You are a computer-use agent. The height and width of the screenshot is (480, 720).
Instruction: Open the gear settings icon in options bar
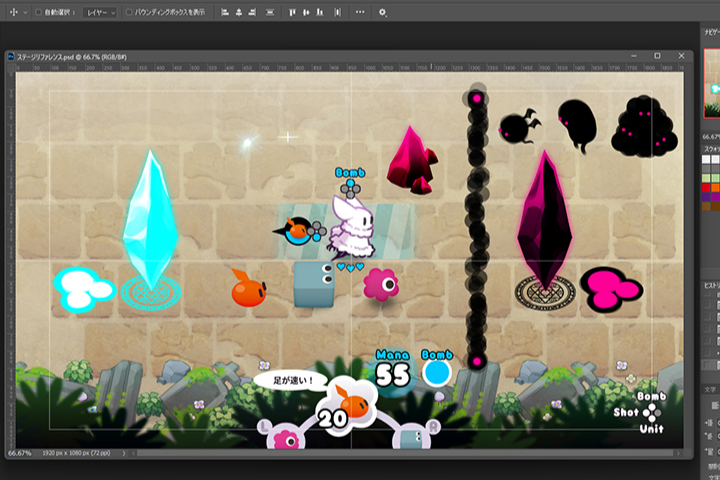[384, 12]
